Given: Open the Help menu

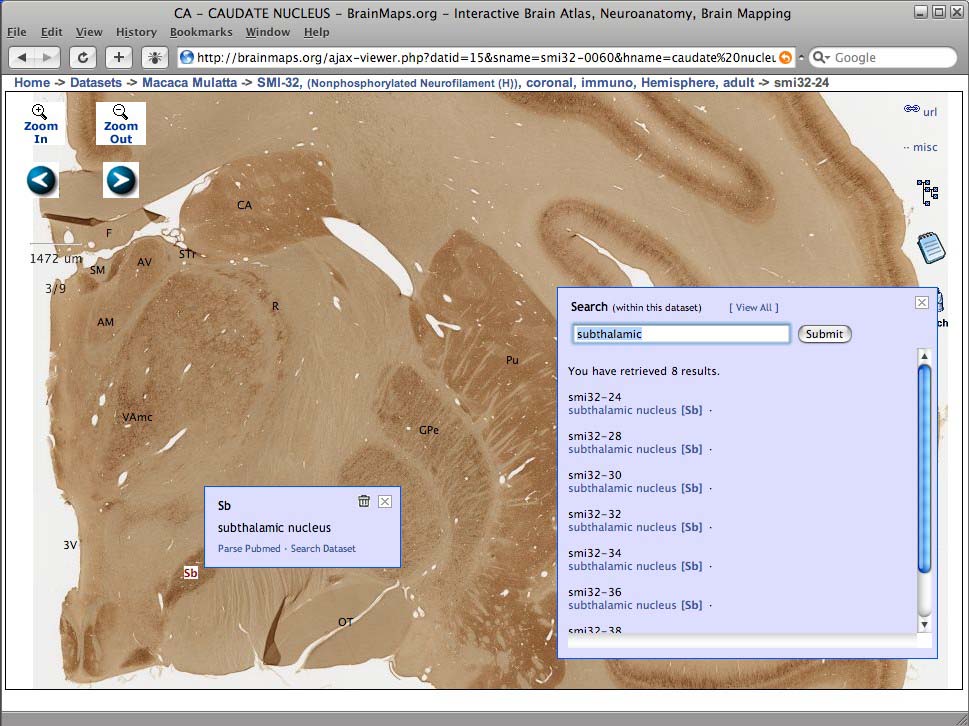Looking at the screenshot, I should tap(316, 32).
